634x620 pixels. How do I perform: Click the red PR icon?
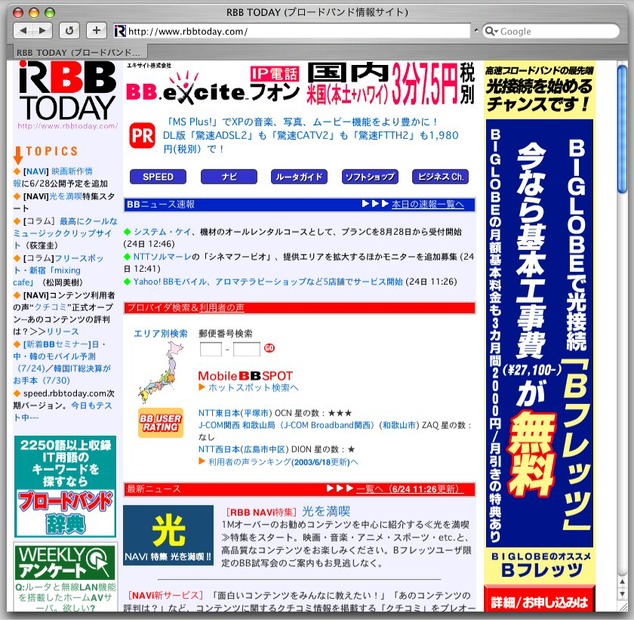tap(142, 135)
